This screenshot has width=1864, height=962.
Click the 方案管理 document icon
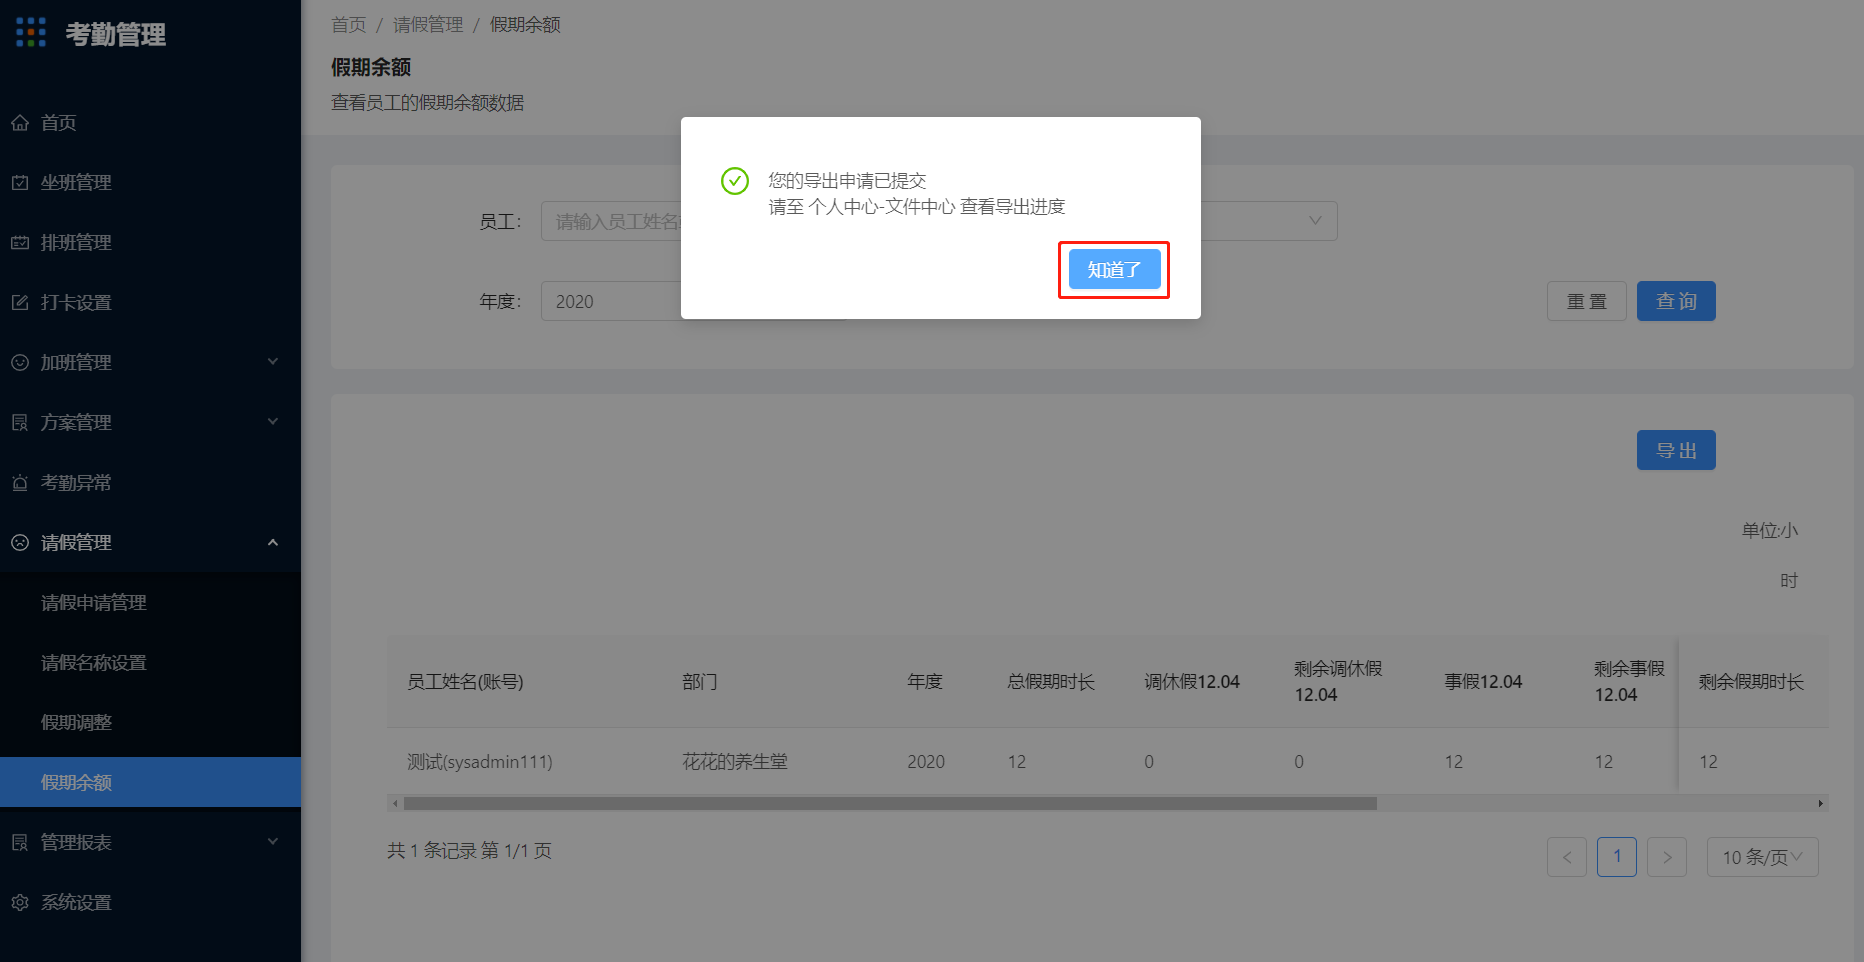pos(20,423)
